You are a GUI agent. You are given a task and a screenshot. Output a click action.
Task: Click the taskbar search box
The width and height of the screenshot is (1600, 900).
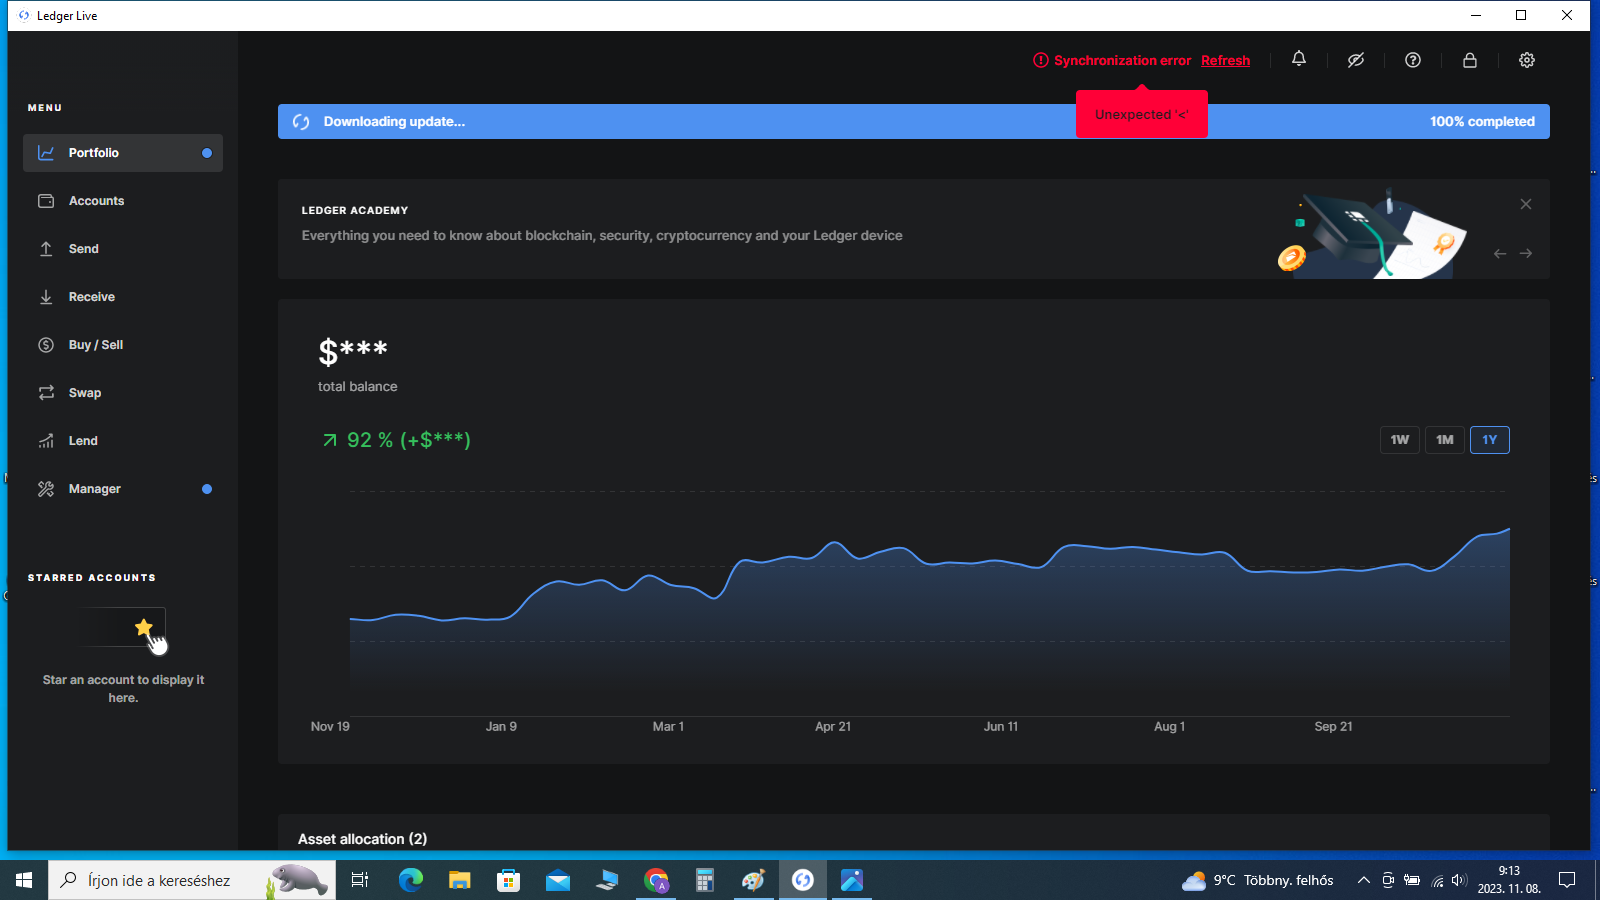(192, 880)
